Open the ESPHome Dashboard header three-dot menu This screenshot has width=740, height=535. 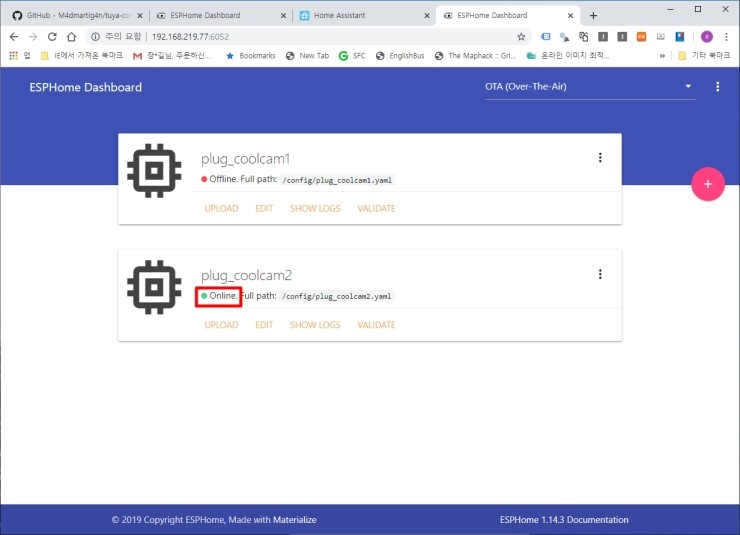pyautogui.click(x=717, y=87)
